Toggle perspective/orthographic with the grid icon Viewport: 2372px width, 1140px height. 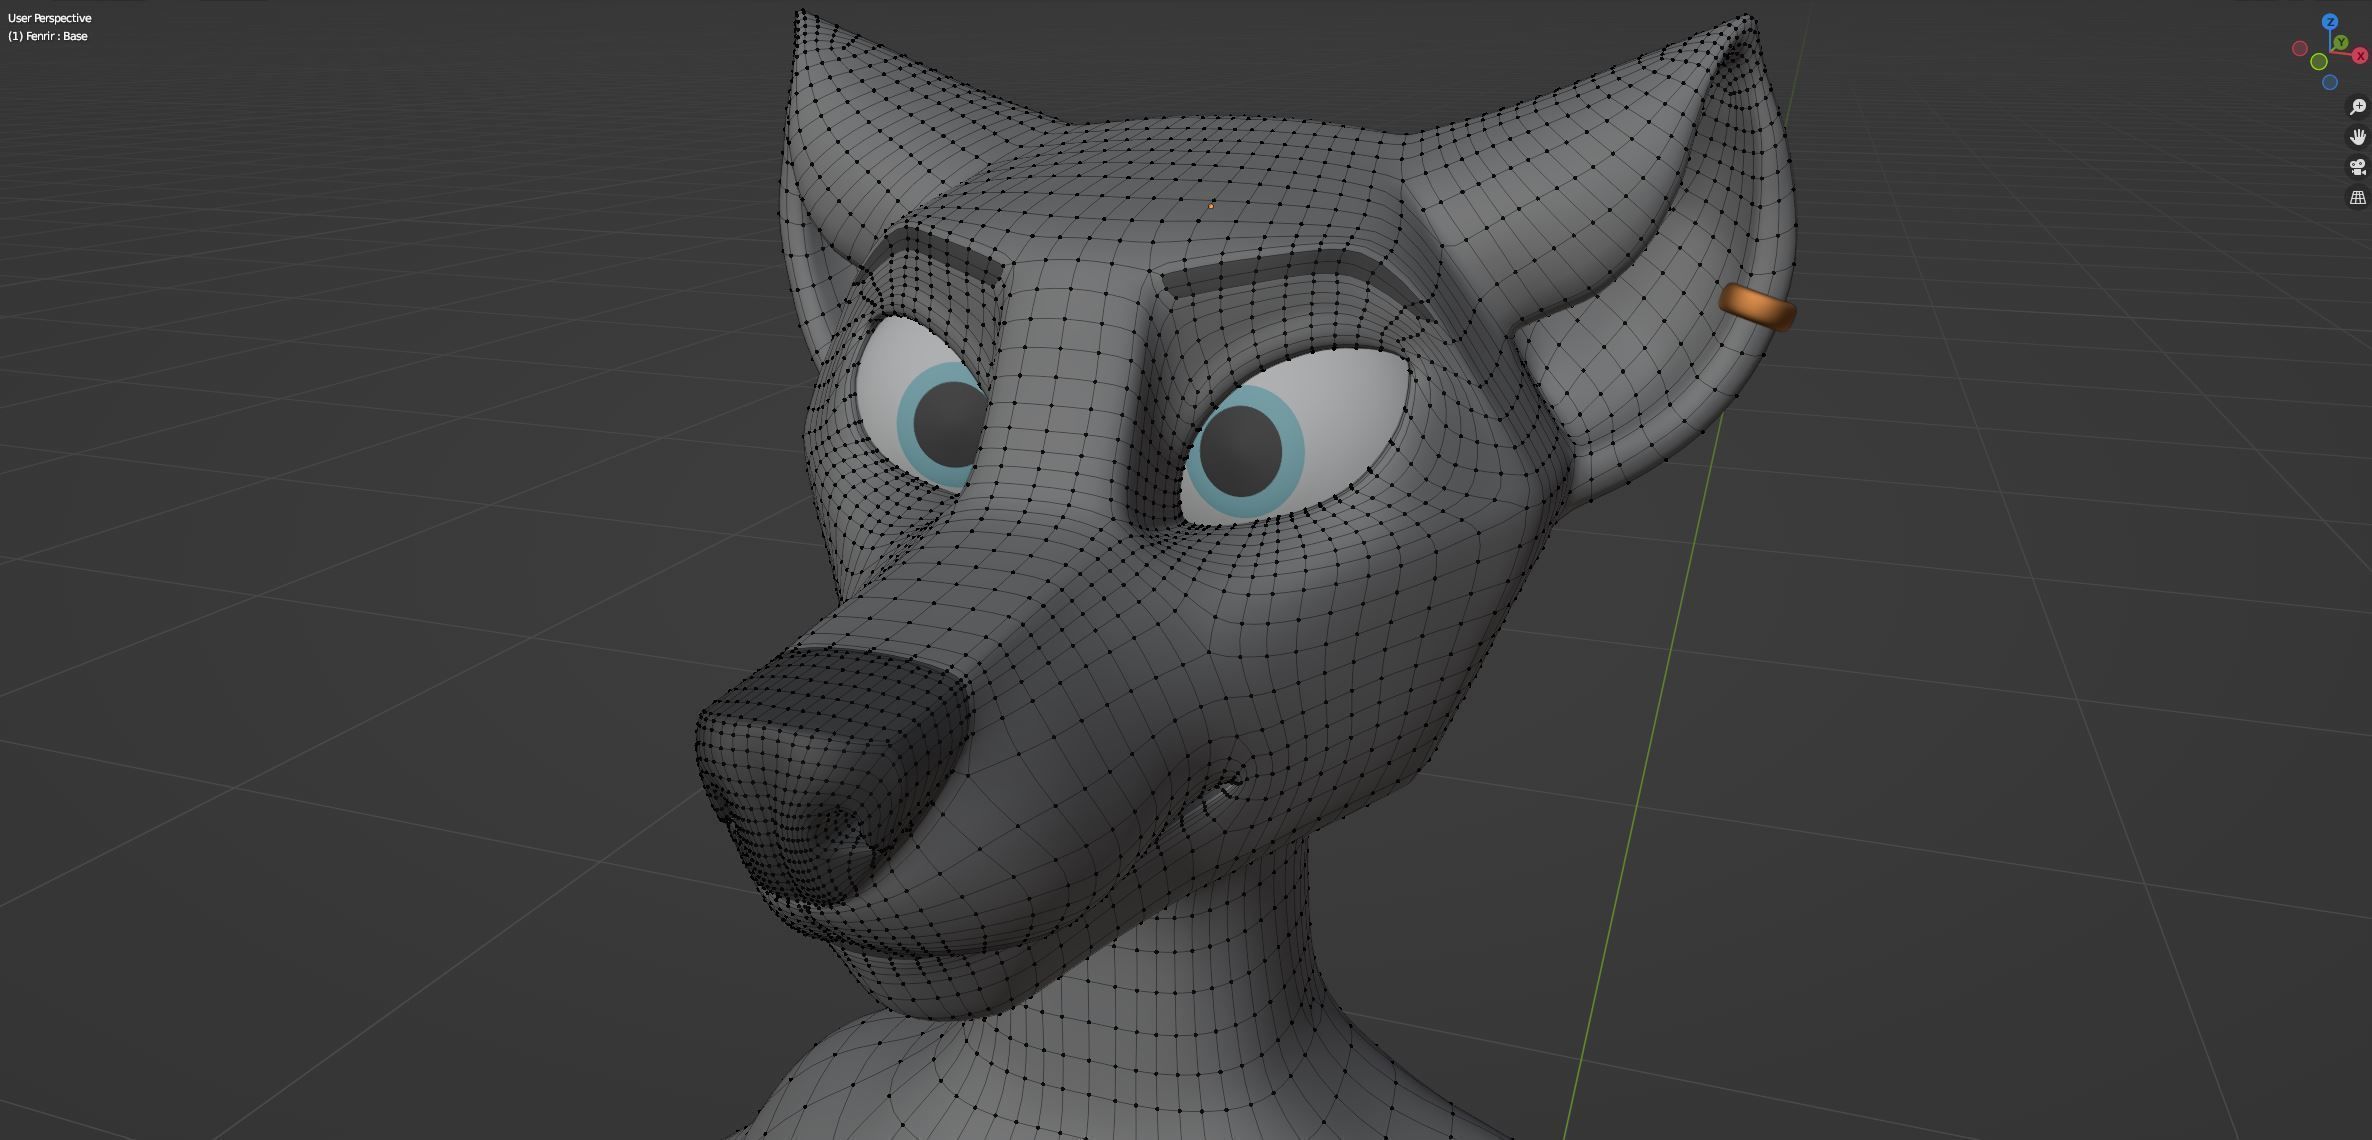click(x=2357, y=197)
